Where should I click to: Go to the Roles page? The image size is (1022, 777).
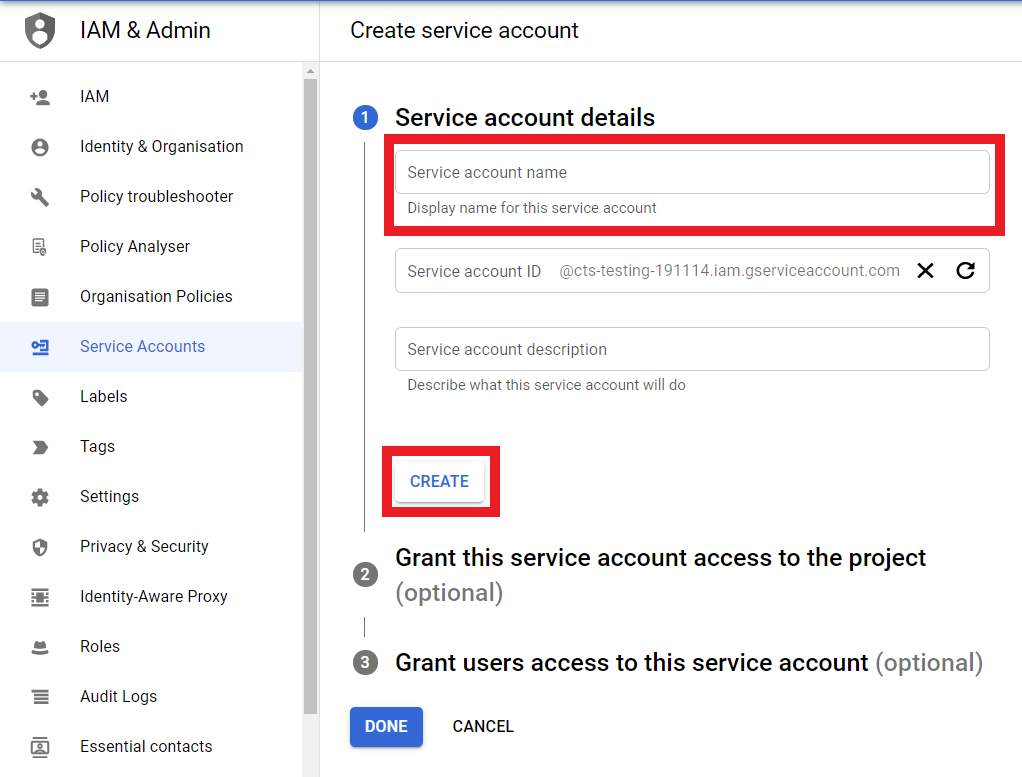[151, 647]
